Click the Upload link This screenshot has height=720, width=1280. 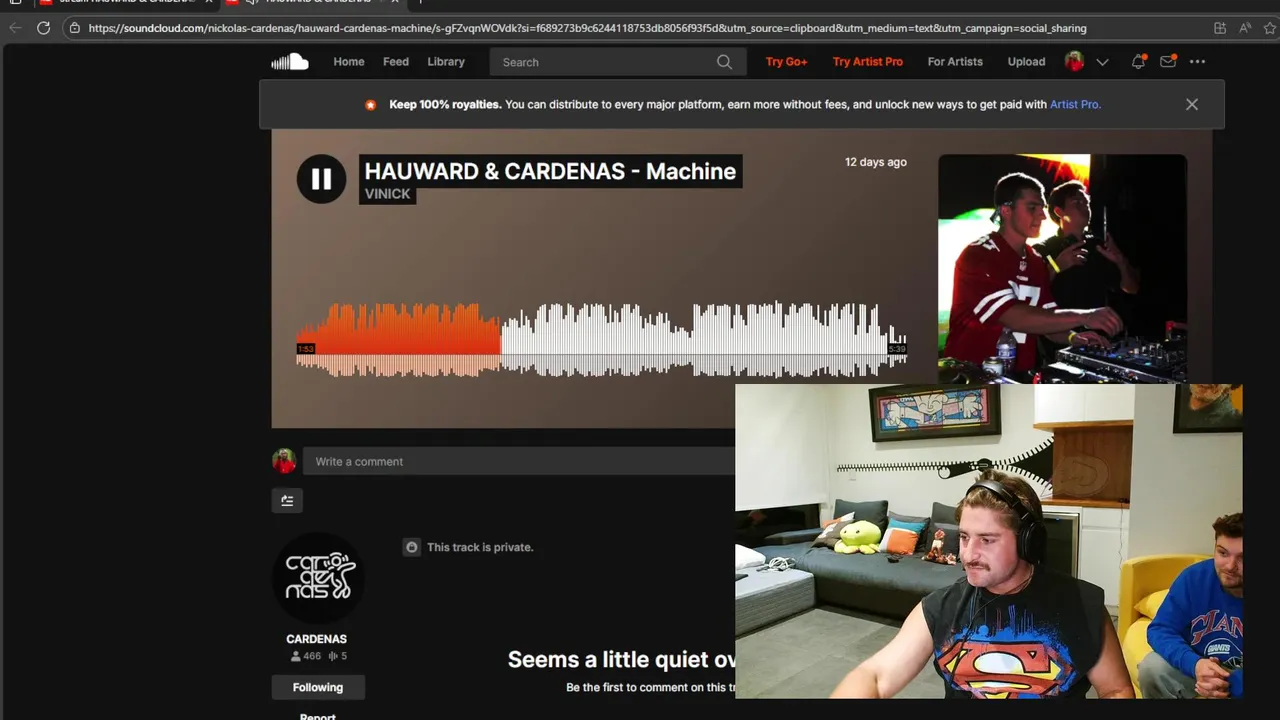(x=1026, y=62)
